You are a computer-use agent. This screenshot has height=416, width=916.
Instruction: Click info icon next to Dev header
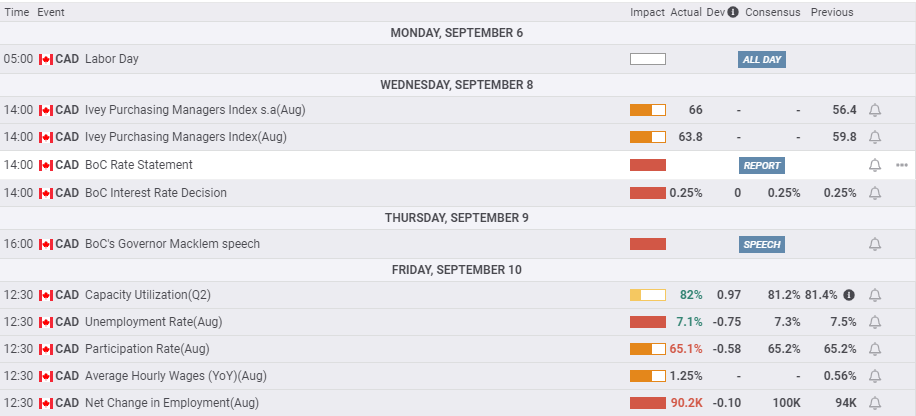[733, 12]
